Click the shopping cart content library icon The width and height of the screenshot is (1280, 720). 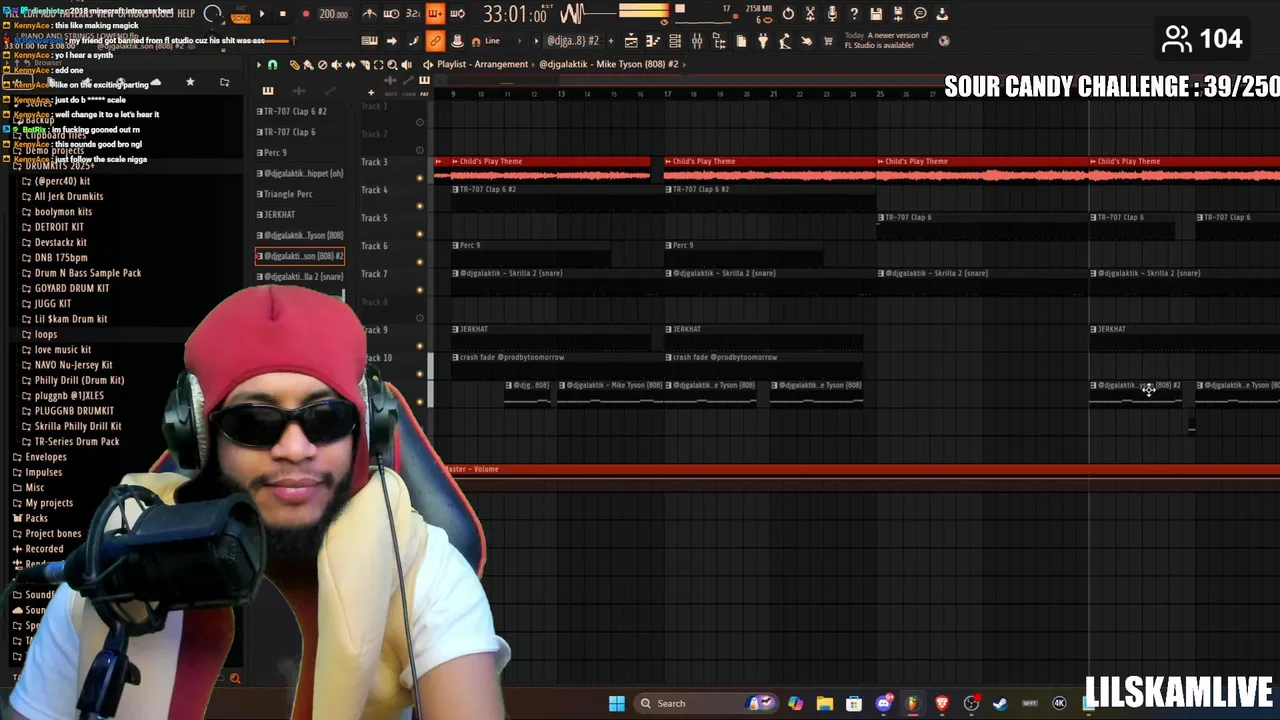[x=828, y=41]
